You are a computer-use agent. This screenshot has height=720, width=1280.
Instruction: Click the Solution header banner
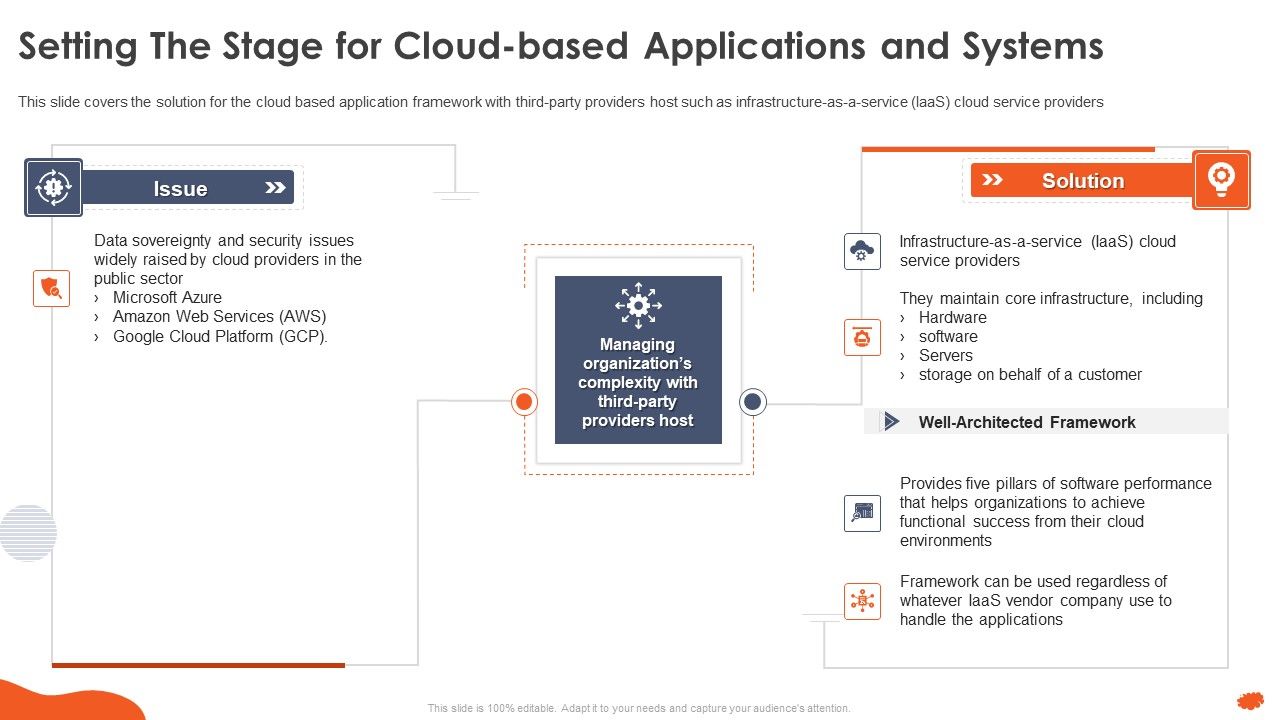(1083, 180)
